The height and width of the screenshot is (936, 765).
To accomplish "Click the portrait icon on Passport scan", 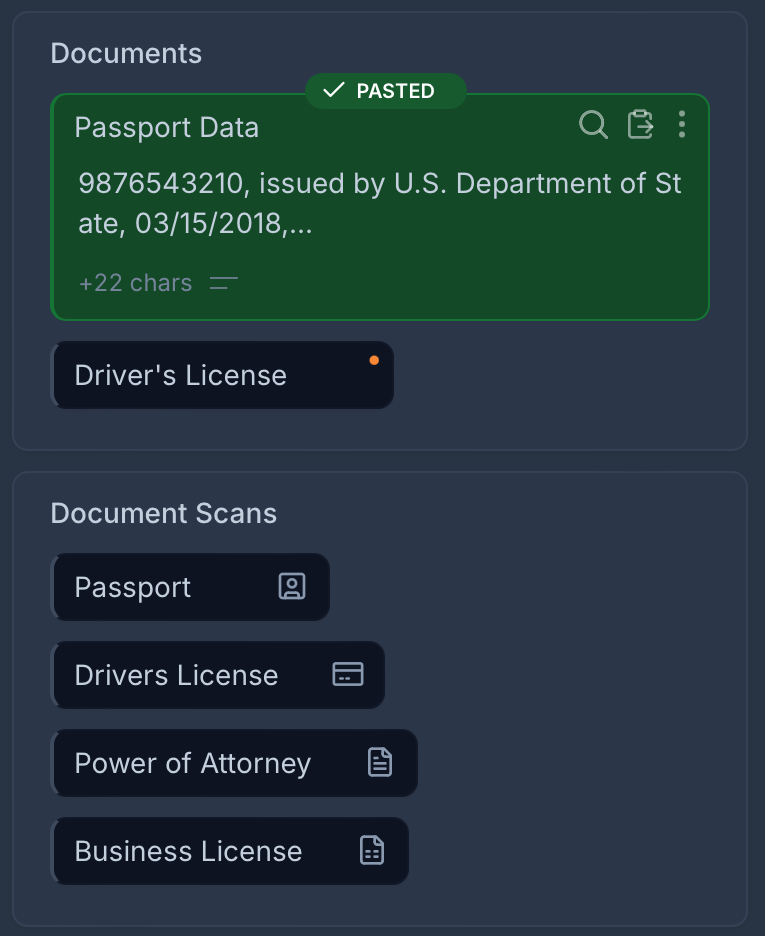I will click(291, 587).
